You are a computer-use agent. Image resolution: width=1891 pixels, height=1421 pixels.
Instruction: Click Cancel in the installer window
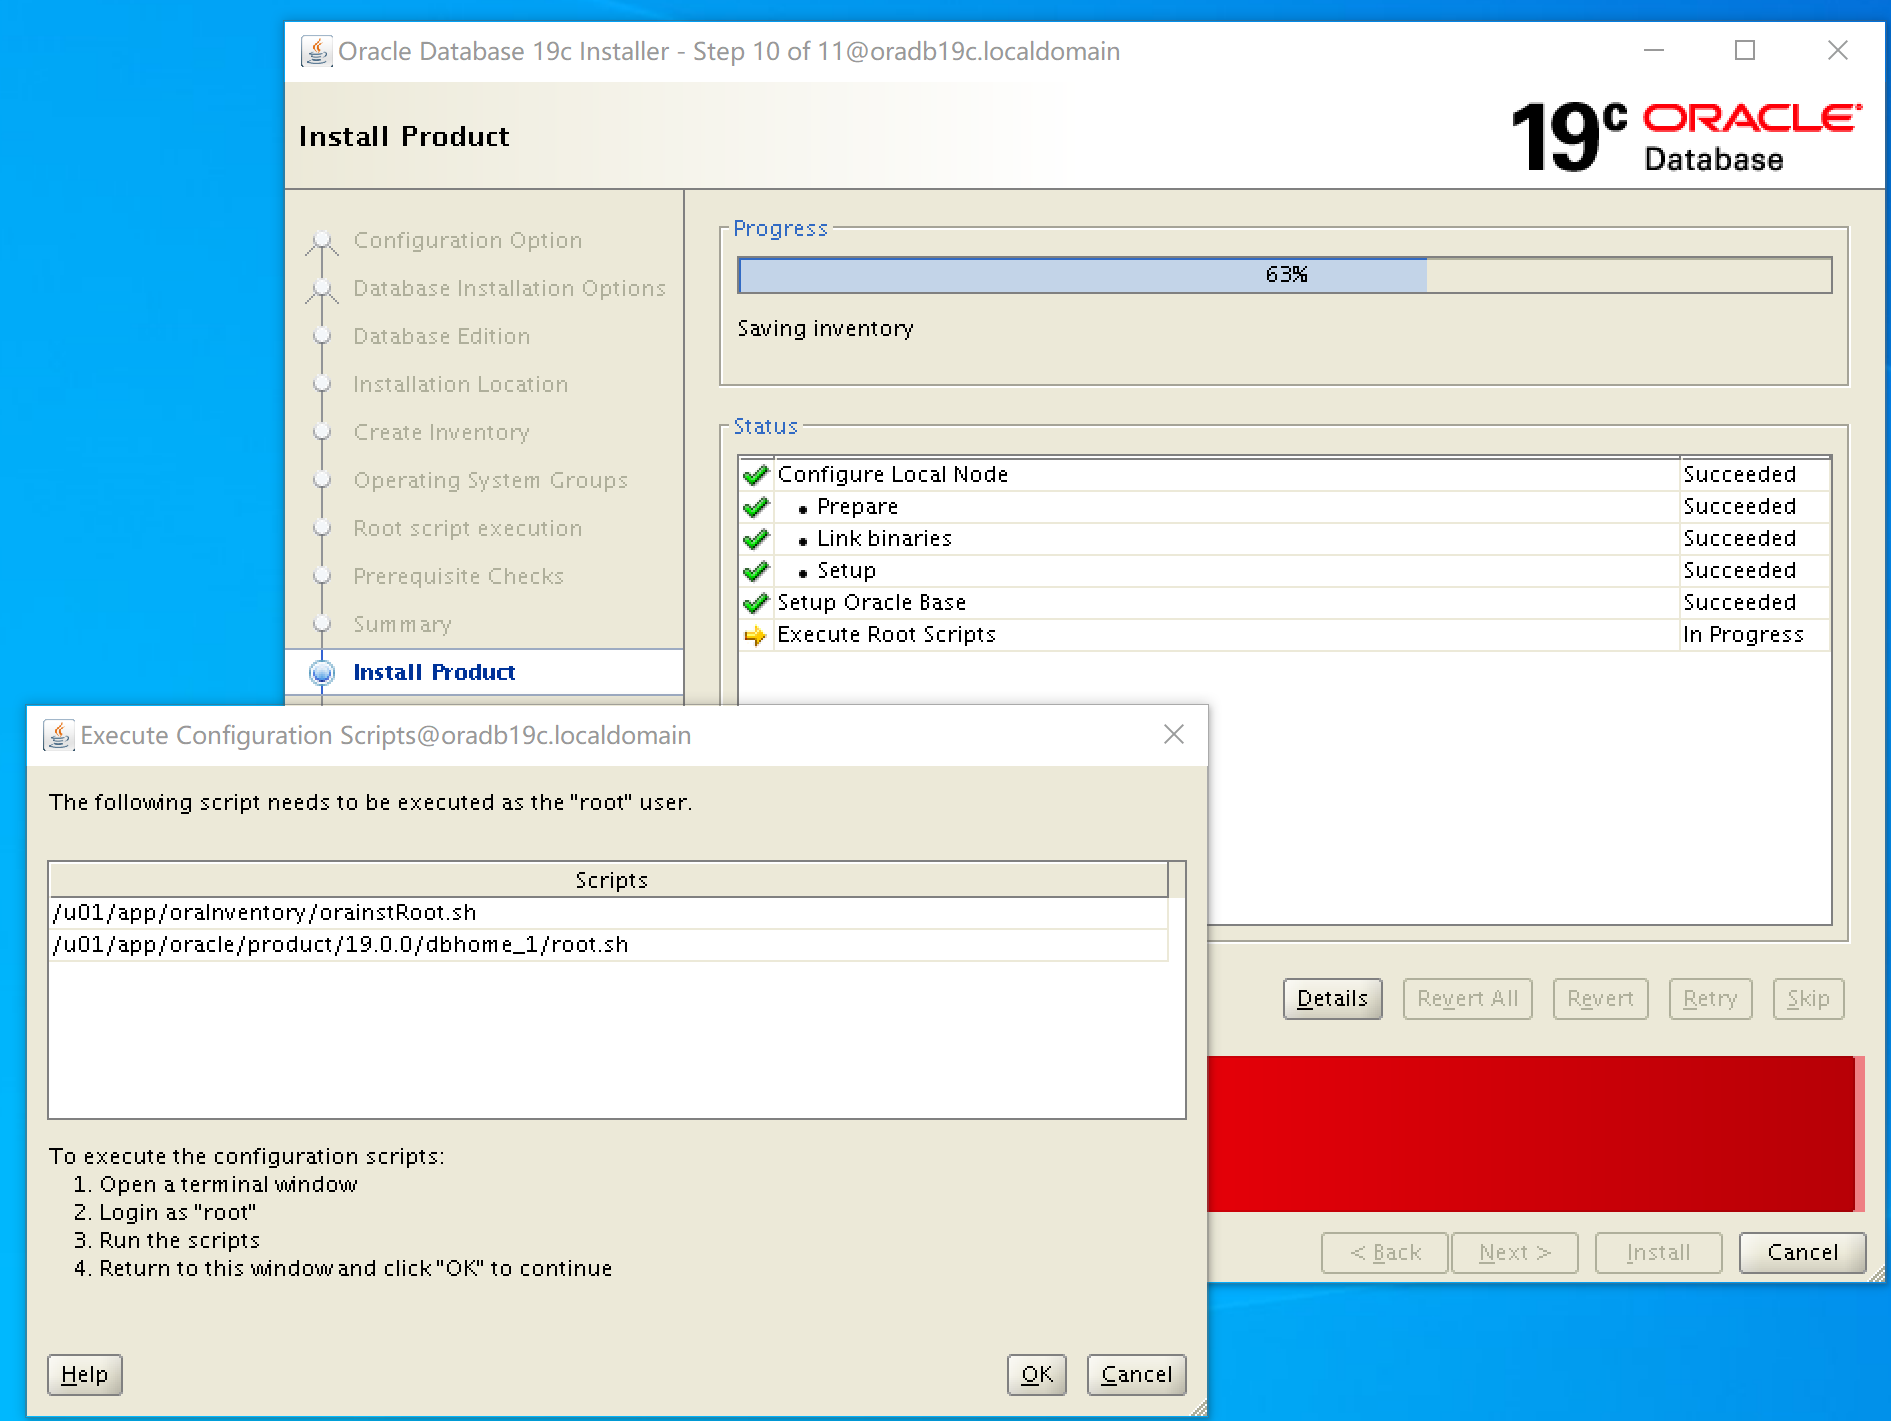click(x=1803, y=1253)
